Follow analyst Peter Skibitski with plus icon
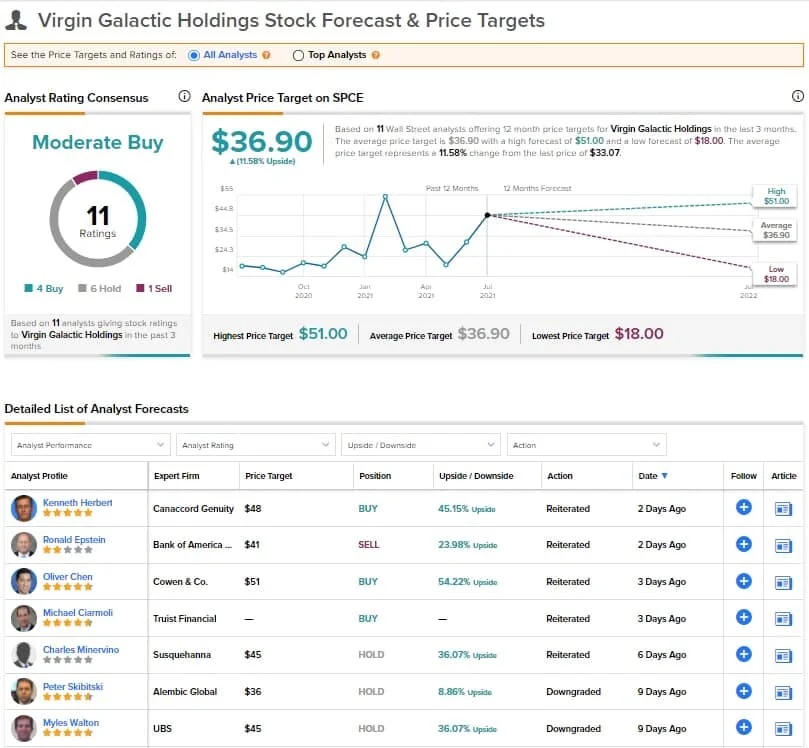This screenshot has height=748, width=809. tap(743, 691)
